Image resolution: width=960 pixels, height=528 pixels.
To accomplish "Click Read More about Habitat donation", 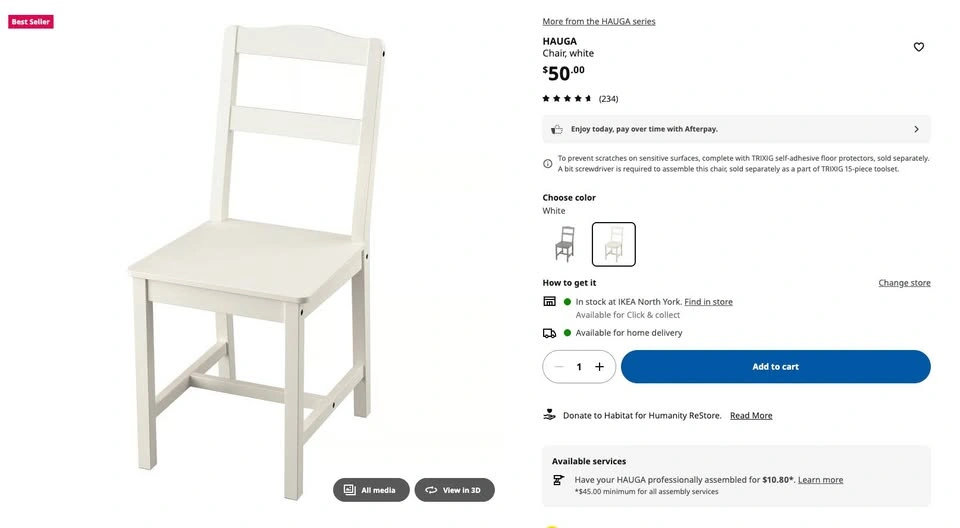I will tap(751, 415).
